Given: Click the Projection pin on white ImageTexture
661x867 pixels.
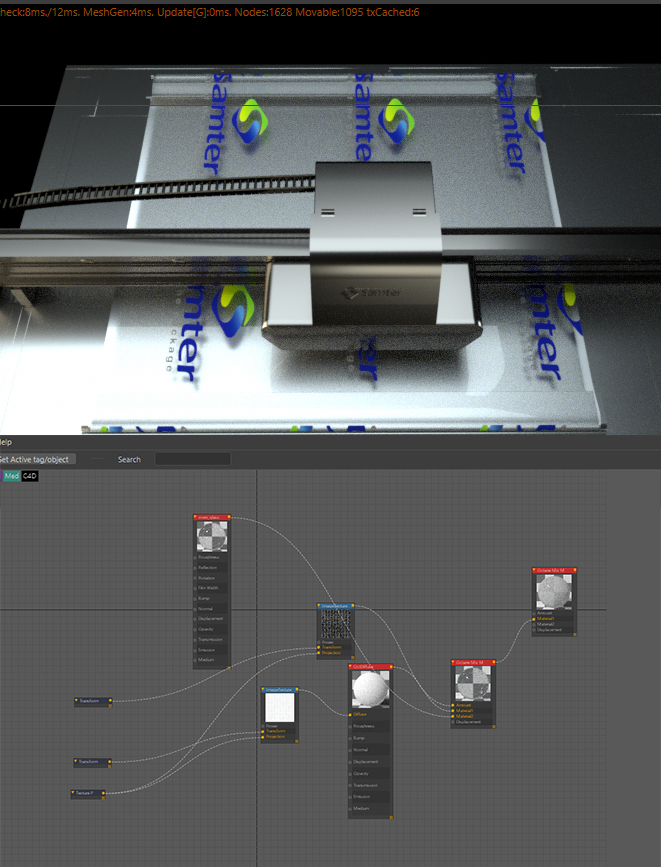Looking at the screenshot, I should [x=263, y=737].
